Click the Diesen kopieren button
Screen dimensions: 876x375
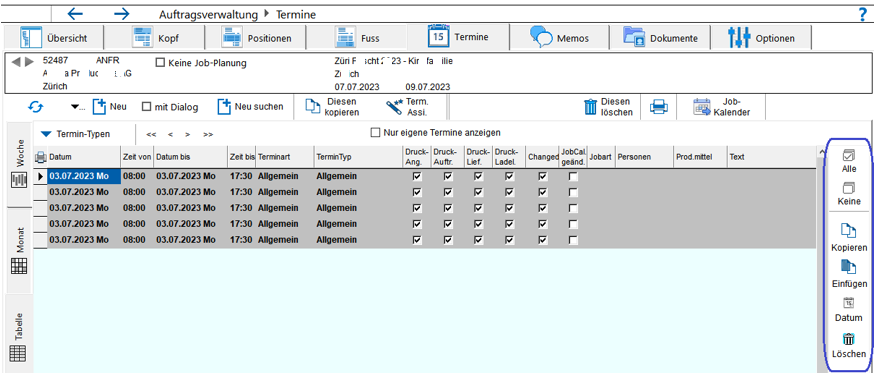(x=332, y=107)
